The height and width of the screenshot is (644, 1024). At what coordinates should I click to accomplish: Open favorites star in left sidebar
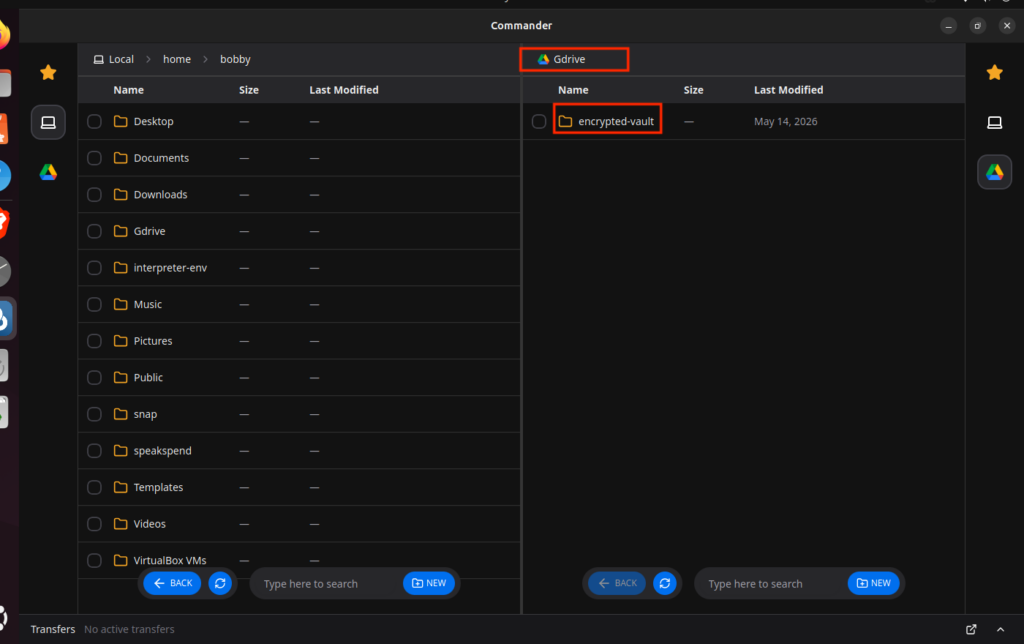[48, 72]
